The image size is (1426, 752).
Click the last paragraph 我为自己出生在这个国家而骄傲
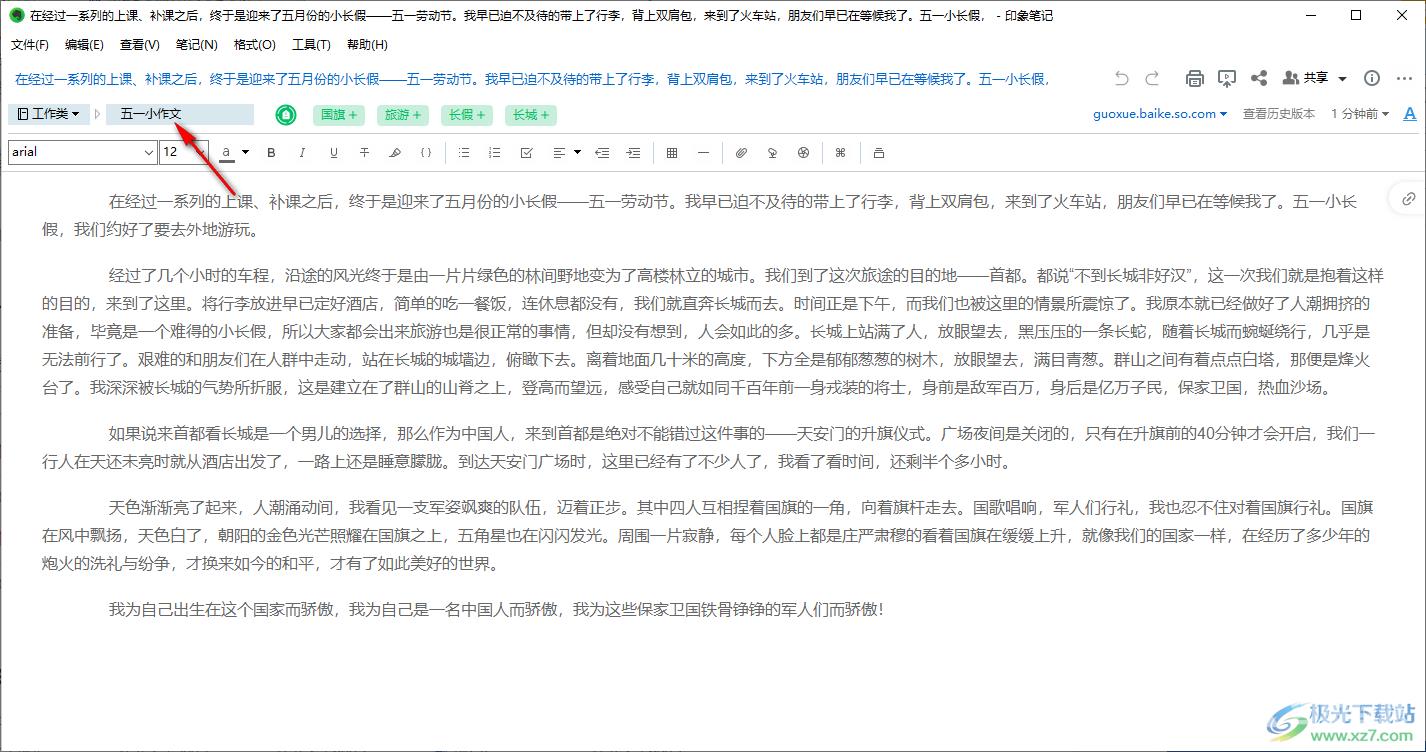pos(497,608)
